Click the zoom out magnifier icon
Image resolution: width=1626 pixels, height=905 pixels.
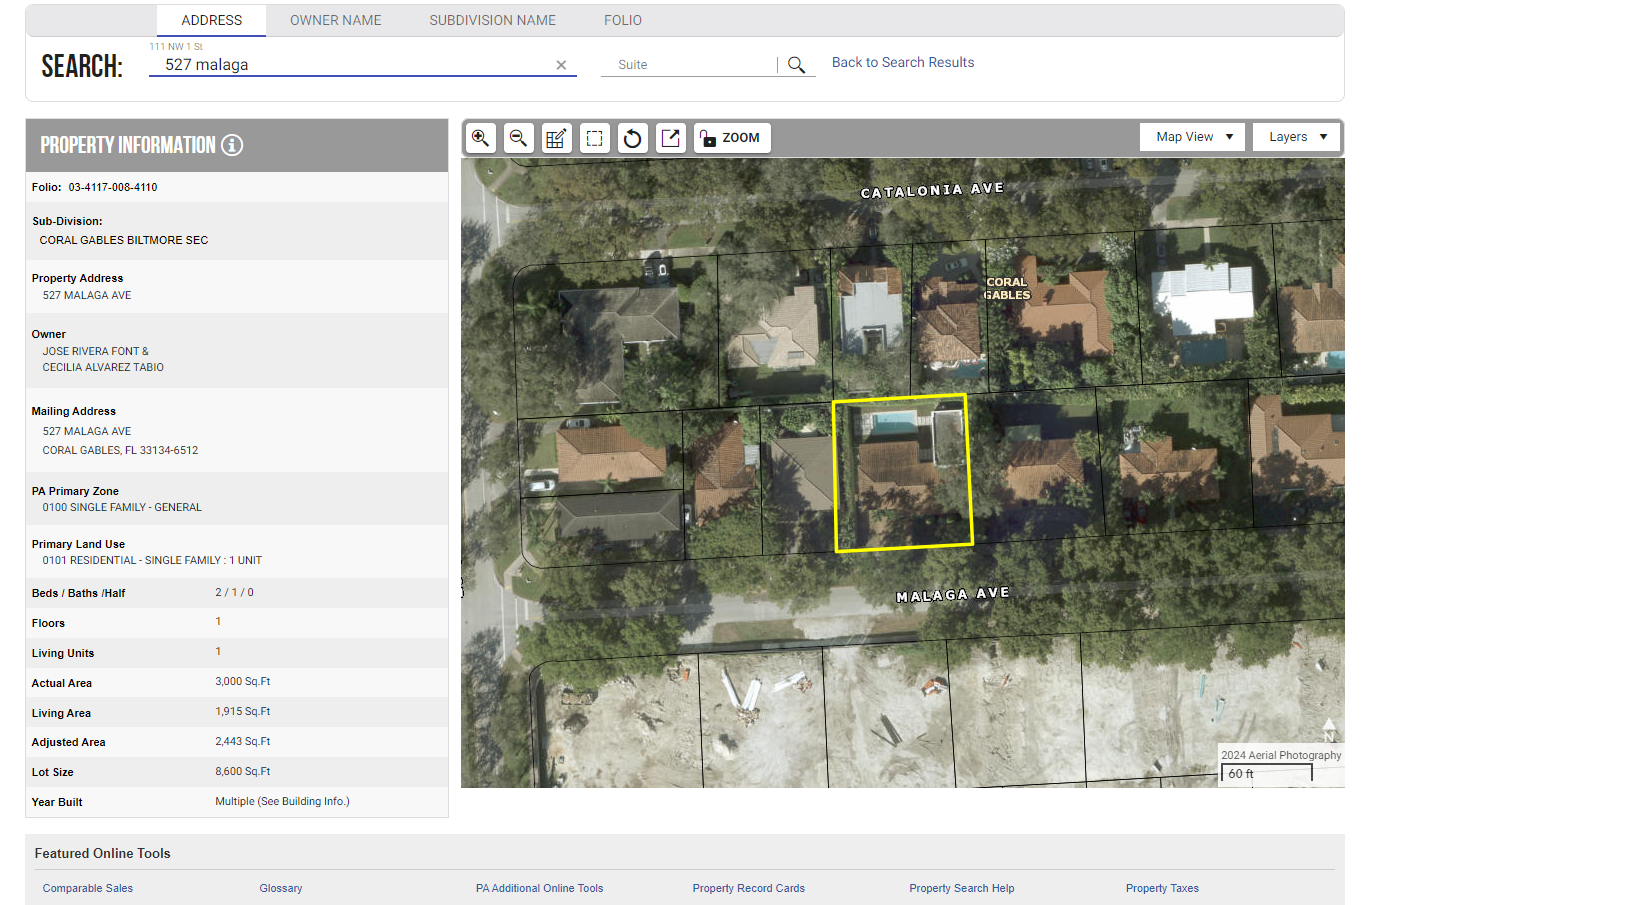pos(518,138)
